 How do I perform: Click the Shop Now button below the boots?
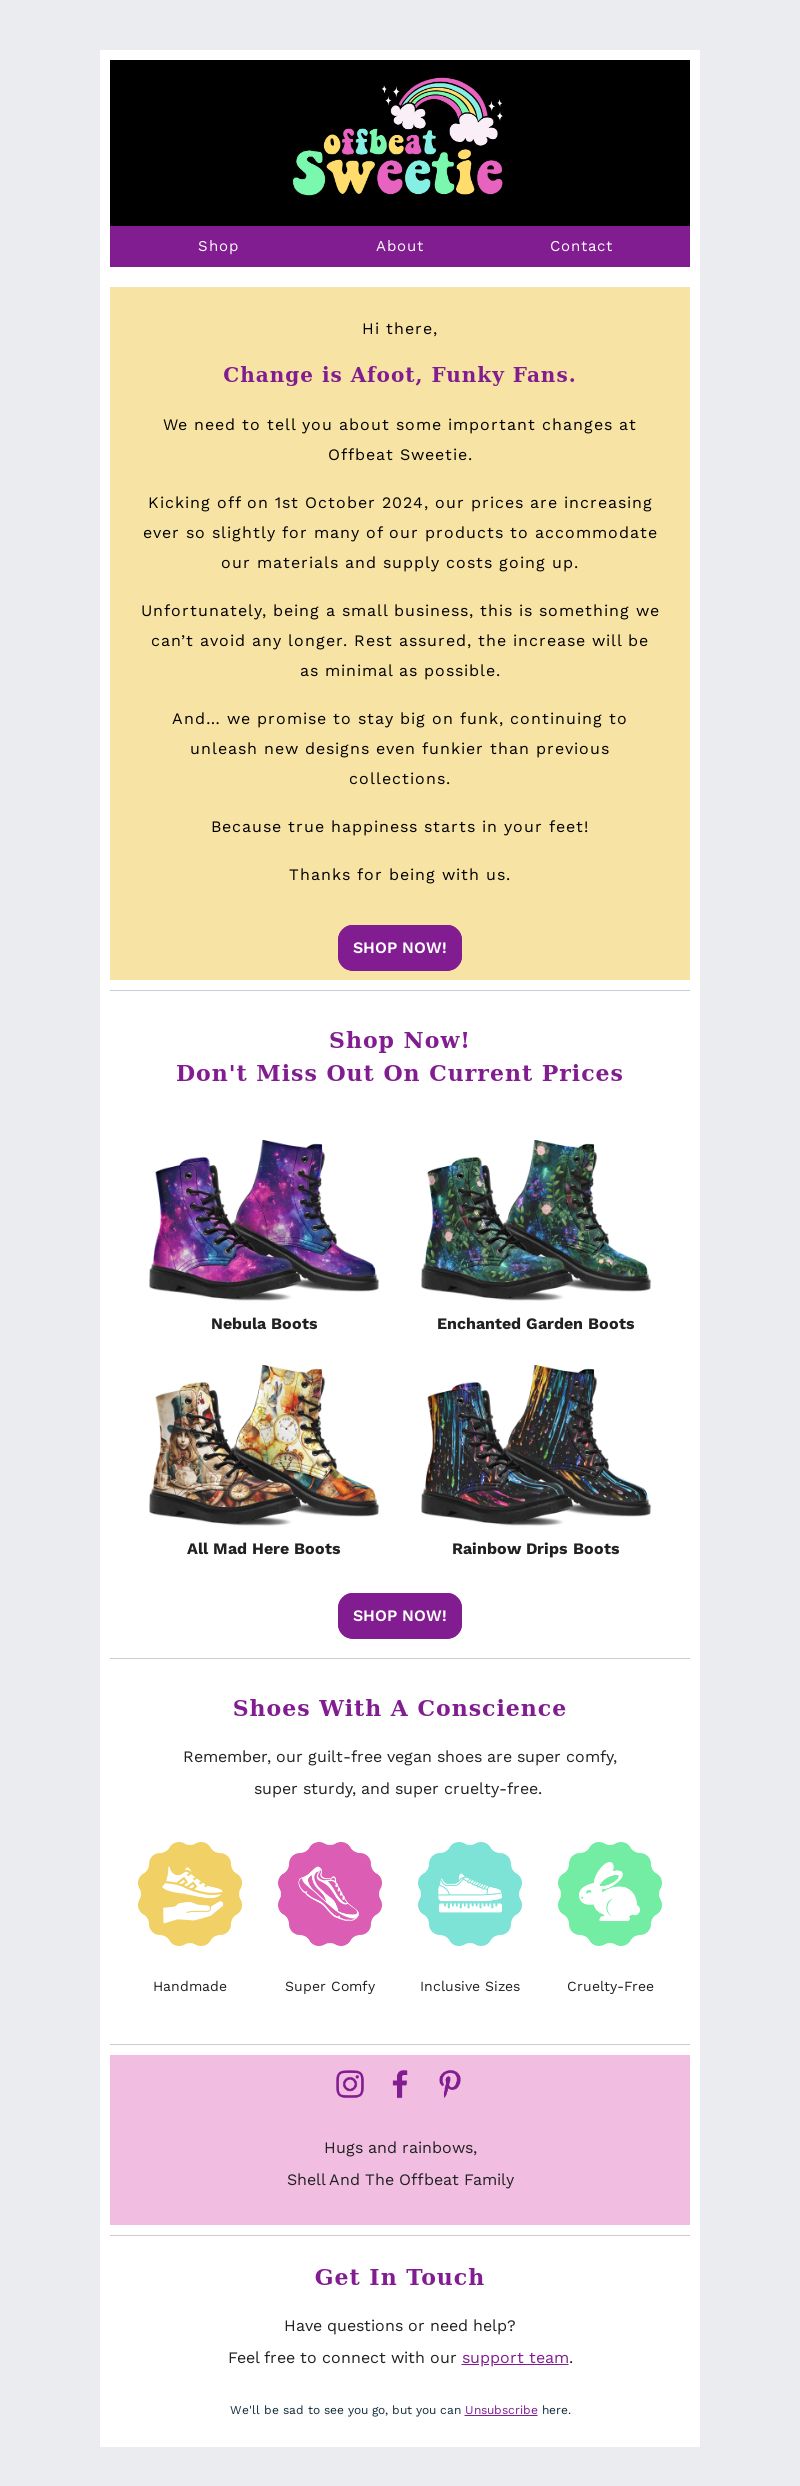click(400, 1616)
